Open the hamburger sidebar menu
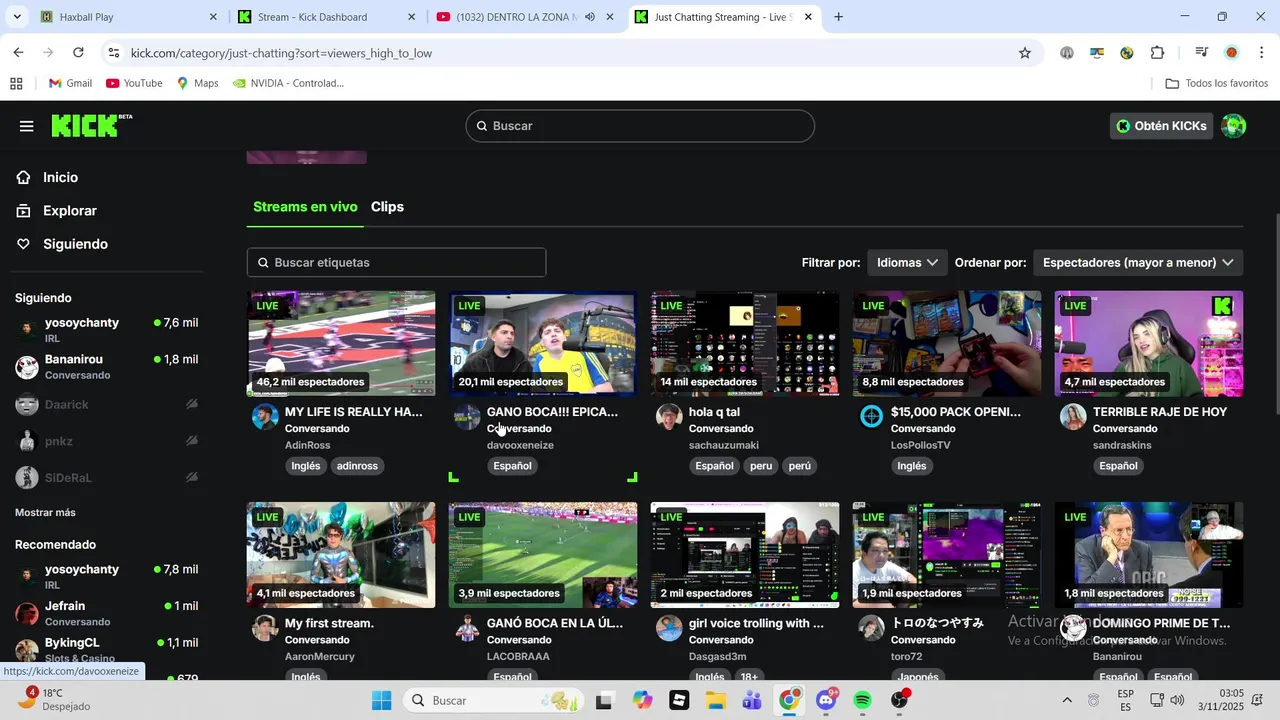Viewport: 1280px width, 720px height. 27,126
